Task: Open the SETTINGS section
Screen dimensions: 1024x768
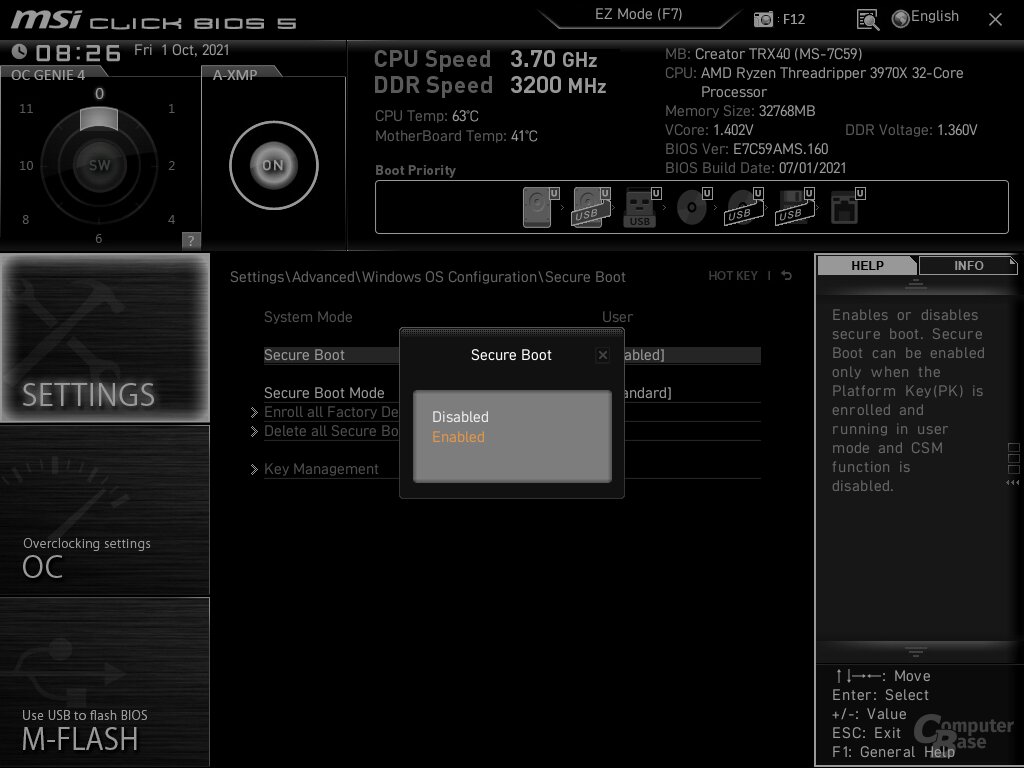Action: [104, 338]
